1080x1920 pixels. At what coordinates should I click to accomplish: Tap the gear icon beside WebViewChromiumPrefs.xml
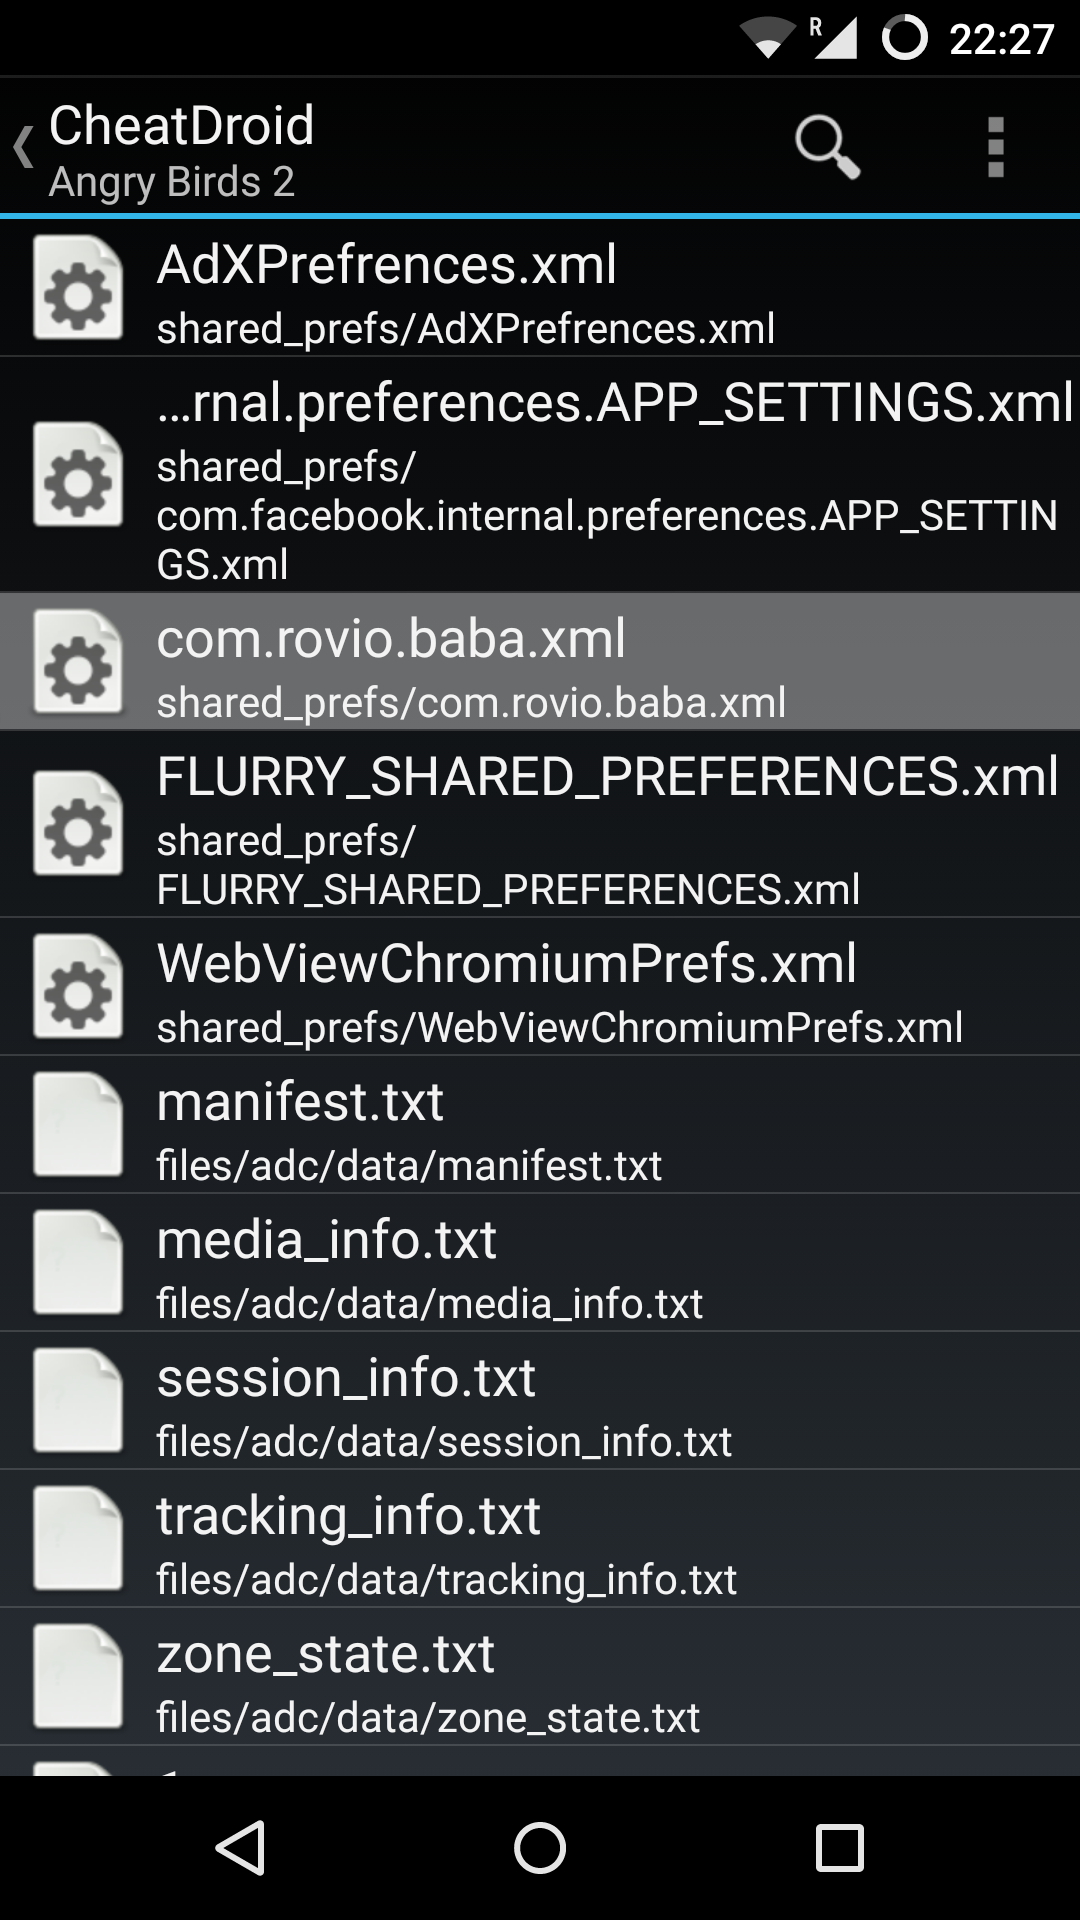78,987
